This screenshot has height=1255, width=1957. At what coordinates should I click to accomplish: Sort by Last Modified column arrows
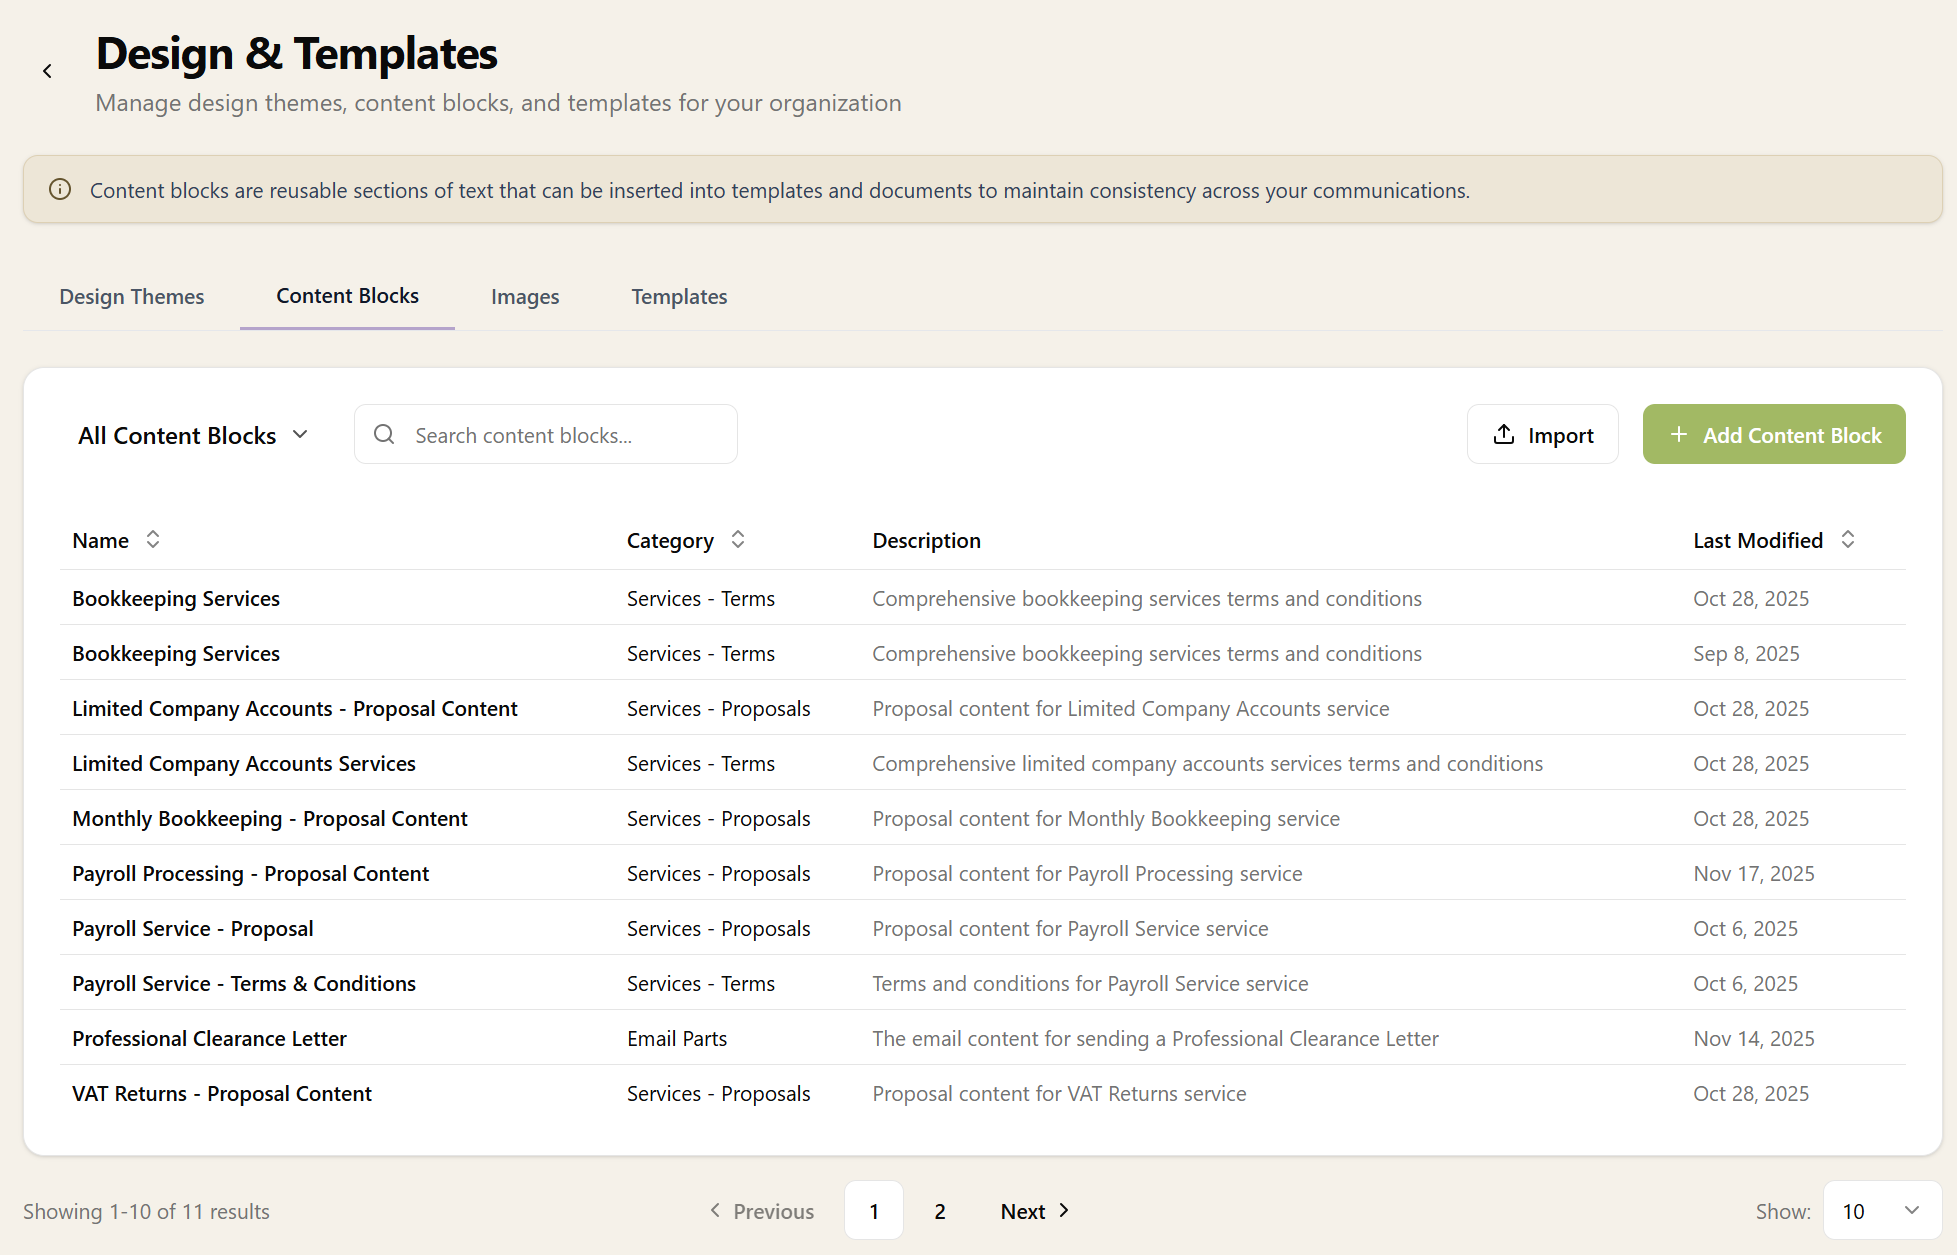point(1848,540)
